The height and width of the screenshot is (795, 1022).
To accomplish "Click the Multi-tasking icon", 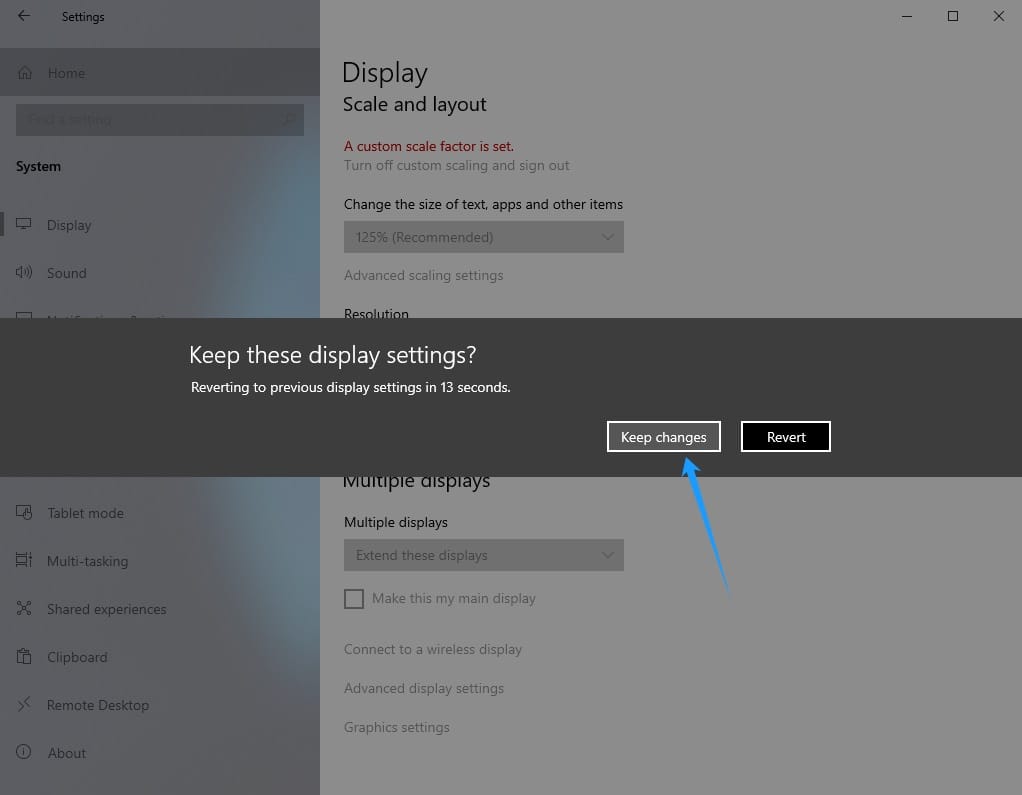I will pyautogui.click(x=24, y=561).
